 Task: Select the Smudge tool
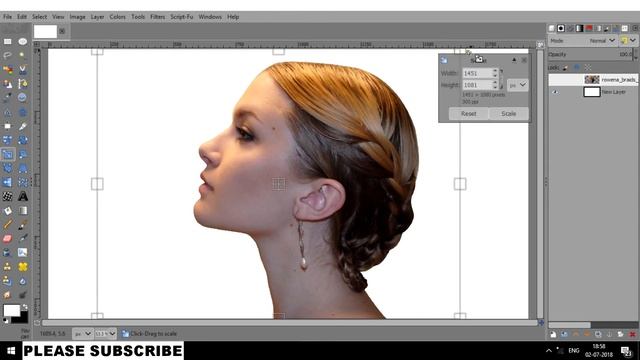[7, 295]
